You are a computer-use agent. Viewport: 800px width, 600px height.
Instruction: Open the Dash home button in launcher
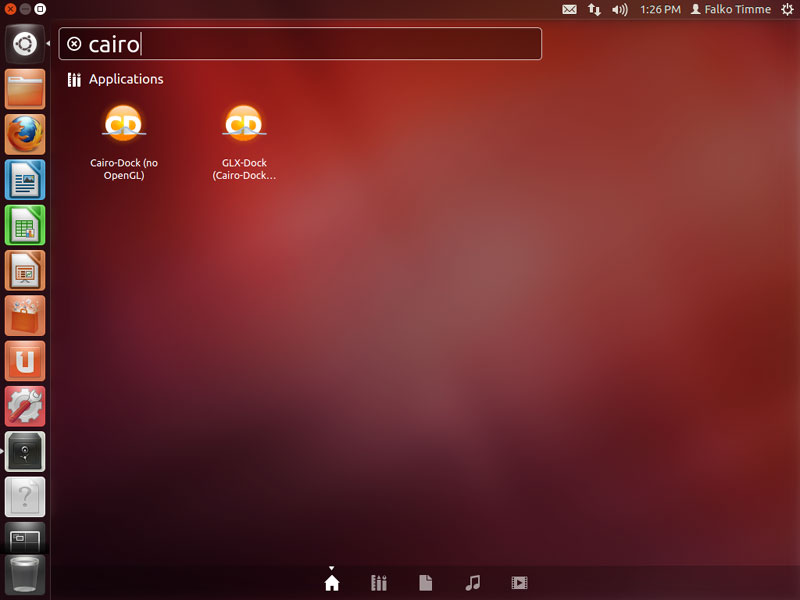pyautogui.click(x=24, y=44)
